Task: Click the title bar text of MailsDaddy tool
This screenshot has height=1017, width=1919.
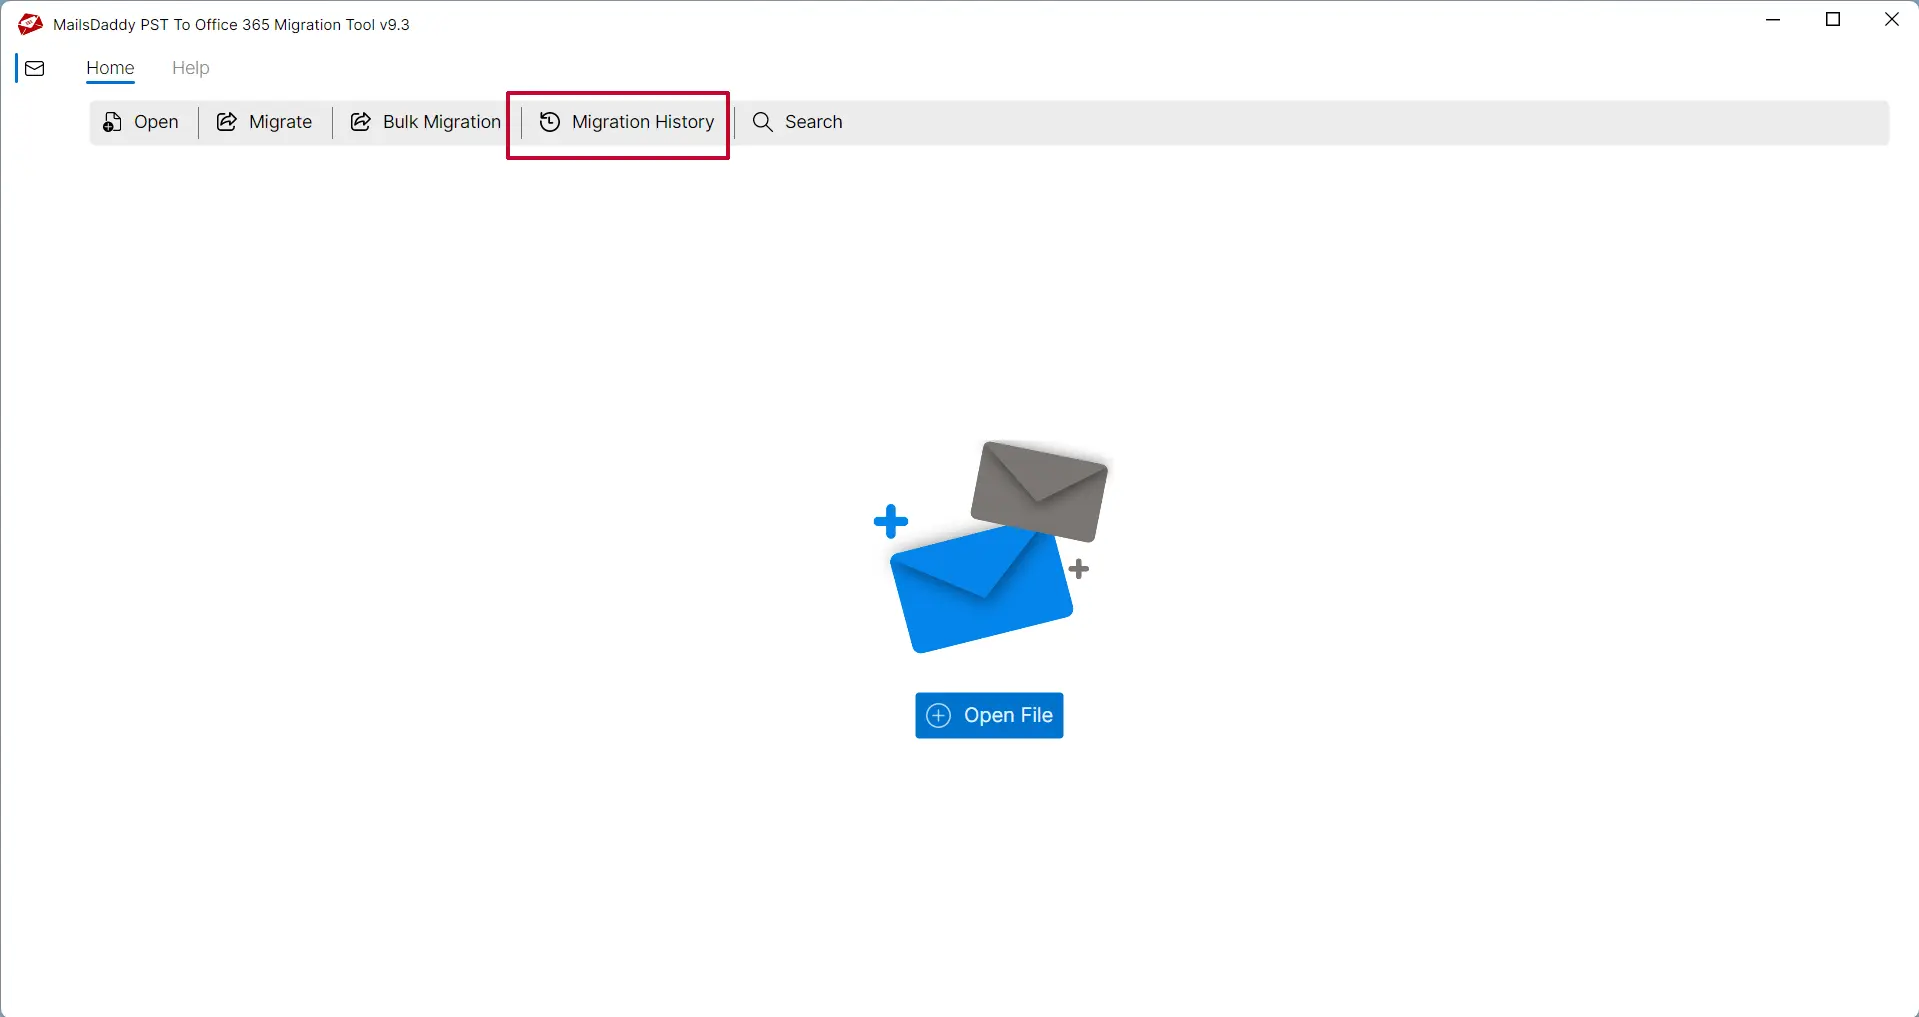Action: click(x=232, y=24)
